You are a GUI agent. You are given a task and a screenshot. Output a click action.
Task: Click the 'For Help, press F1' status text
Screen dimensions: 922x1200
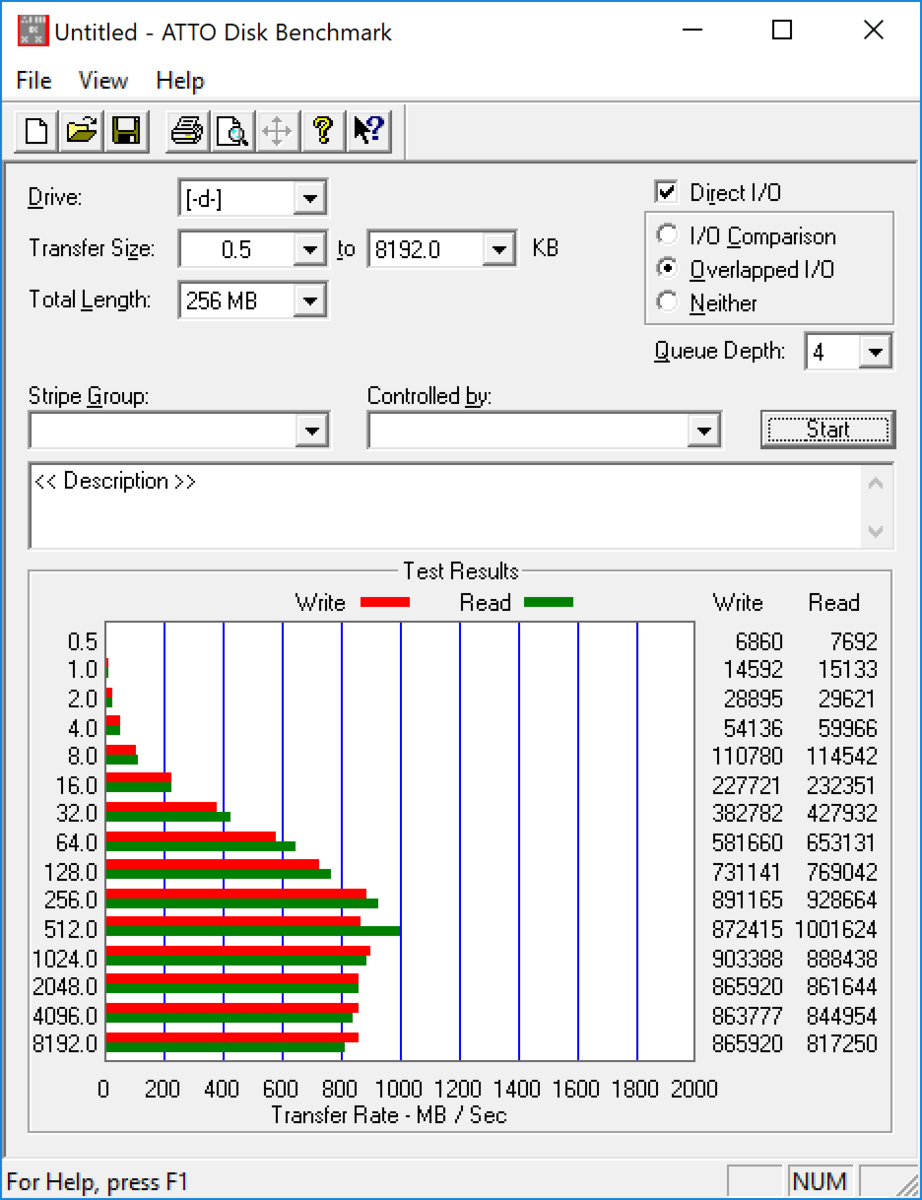pos(97,1182)
